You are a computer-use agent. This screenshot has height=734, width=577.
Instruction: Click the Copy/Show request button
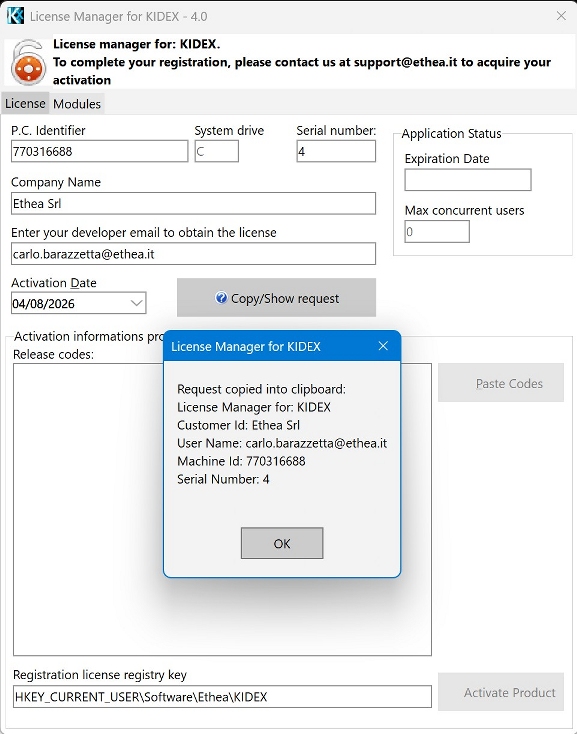tap(276, 298)
